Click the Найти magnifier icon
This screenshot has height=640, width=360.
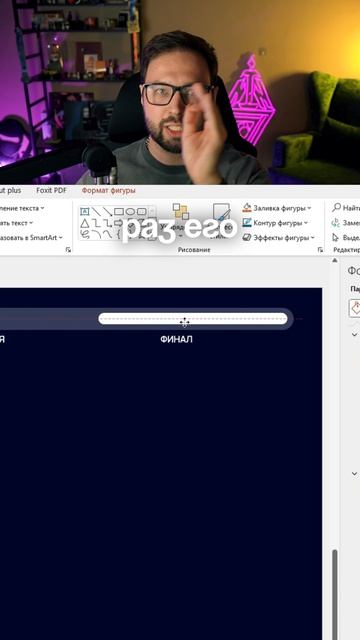coord(336,208)
